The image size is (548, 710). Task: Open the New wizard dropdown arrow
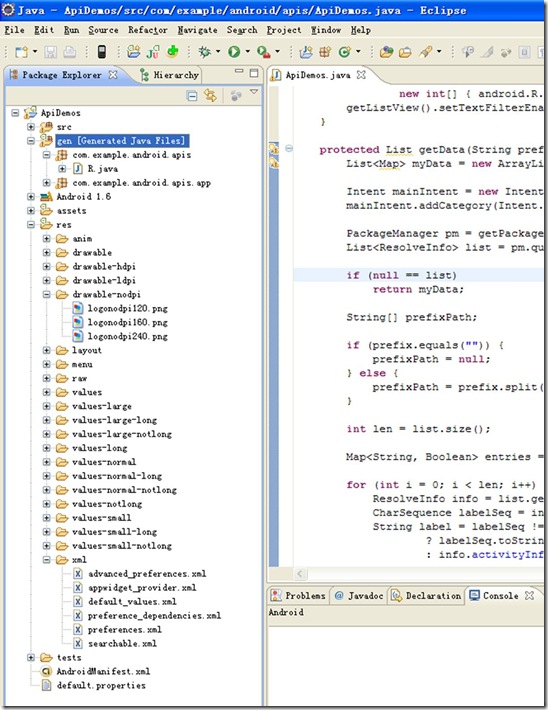35,52
